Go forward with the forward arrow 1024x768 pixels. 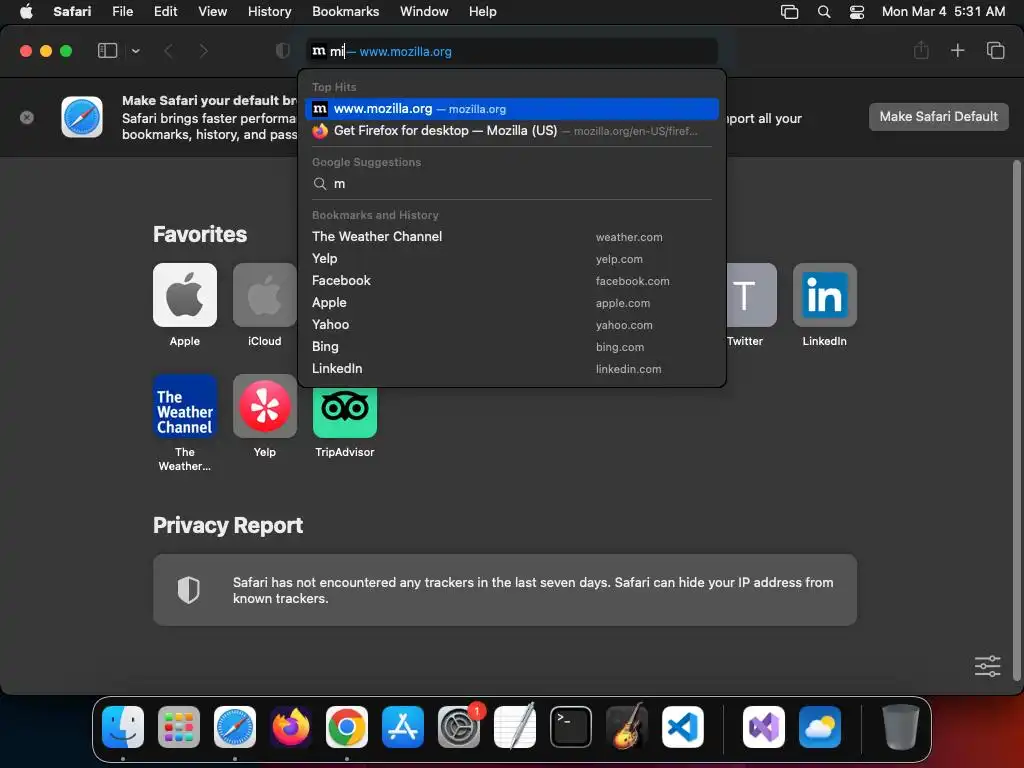coord(203,51)
